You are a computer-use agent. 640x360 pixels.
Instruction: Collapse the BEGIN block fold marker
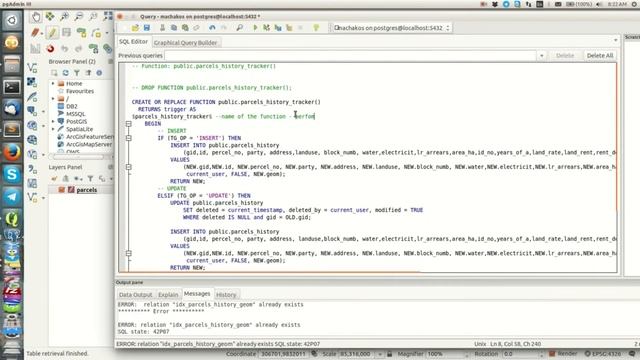129,124
